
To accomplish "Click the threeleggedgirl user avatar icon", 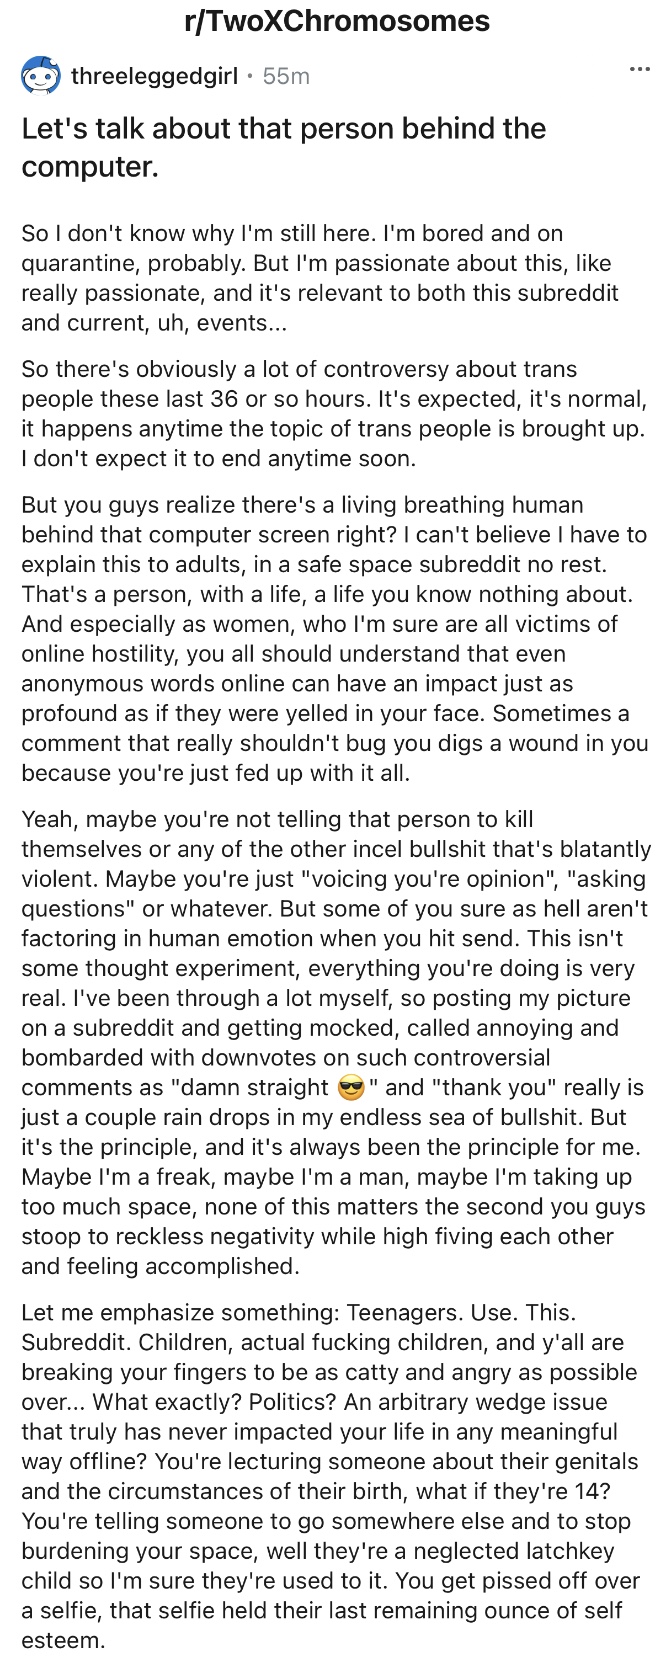I will tap(40, 76).
